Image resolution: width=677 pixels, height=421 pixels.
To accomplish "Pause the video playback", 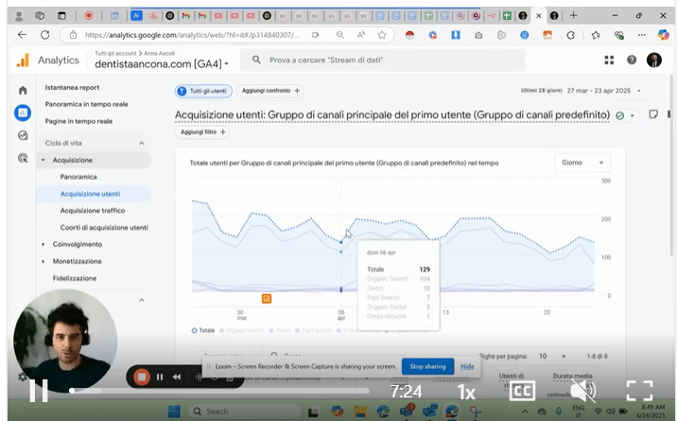I will [x=38, y=391].
